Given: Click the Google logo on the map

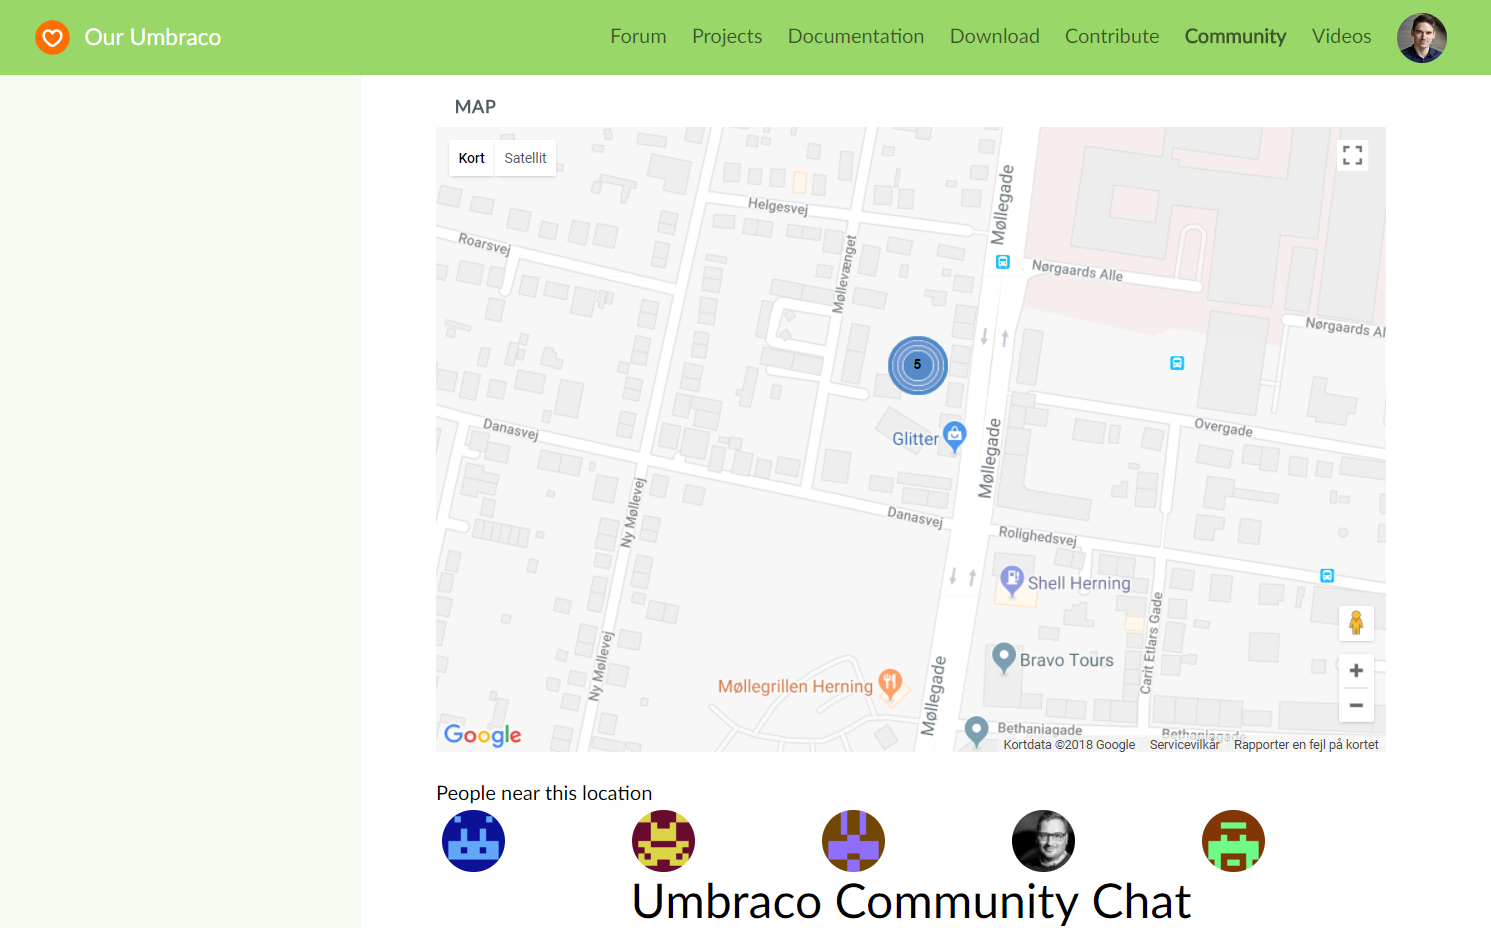Looking at the screenshot, I should (x=481, y=735).
